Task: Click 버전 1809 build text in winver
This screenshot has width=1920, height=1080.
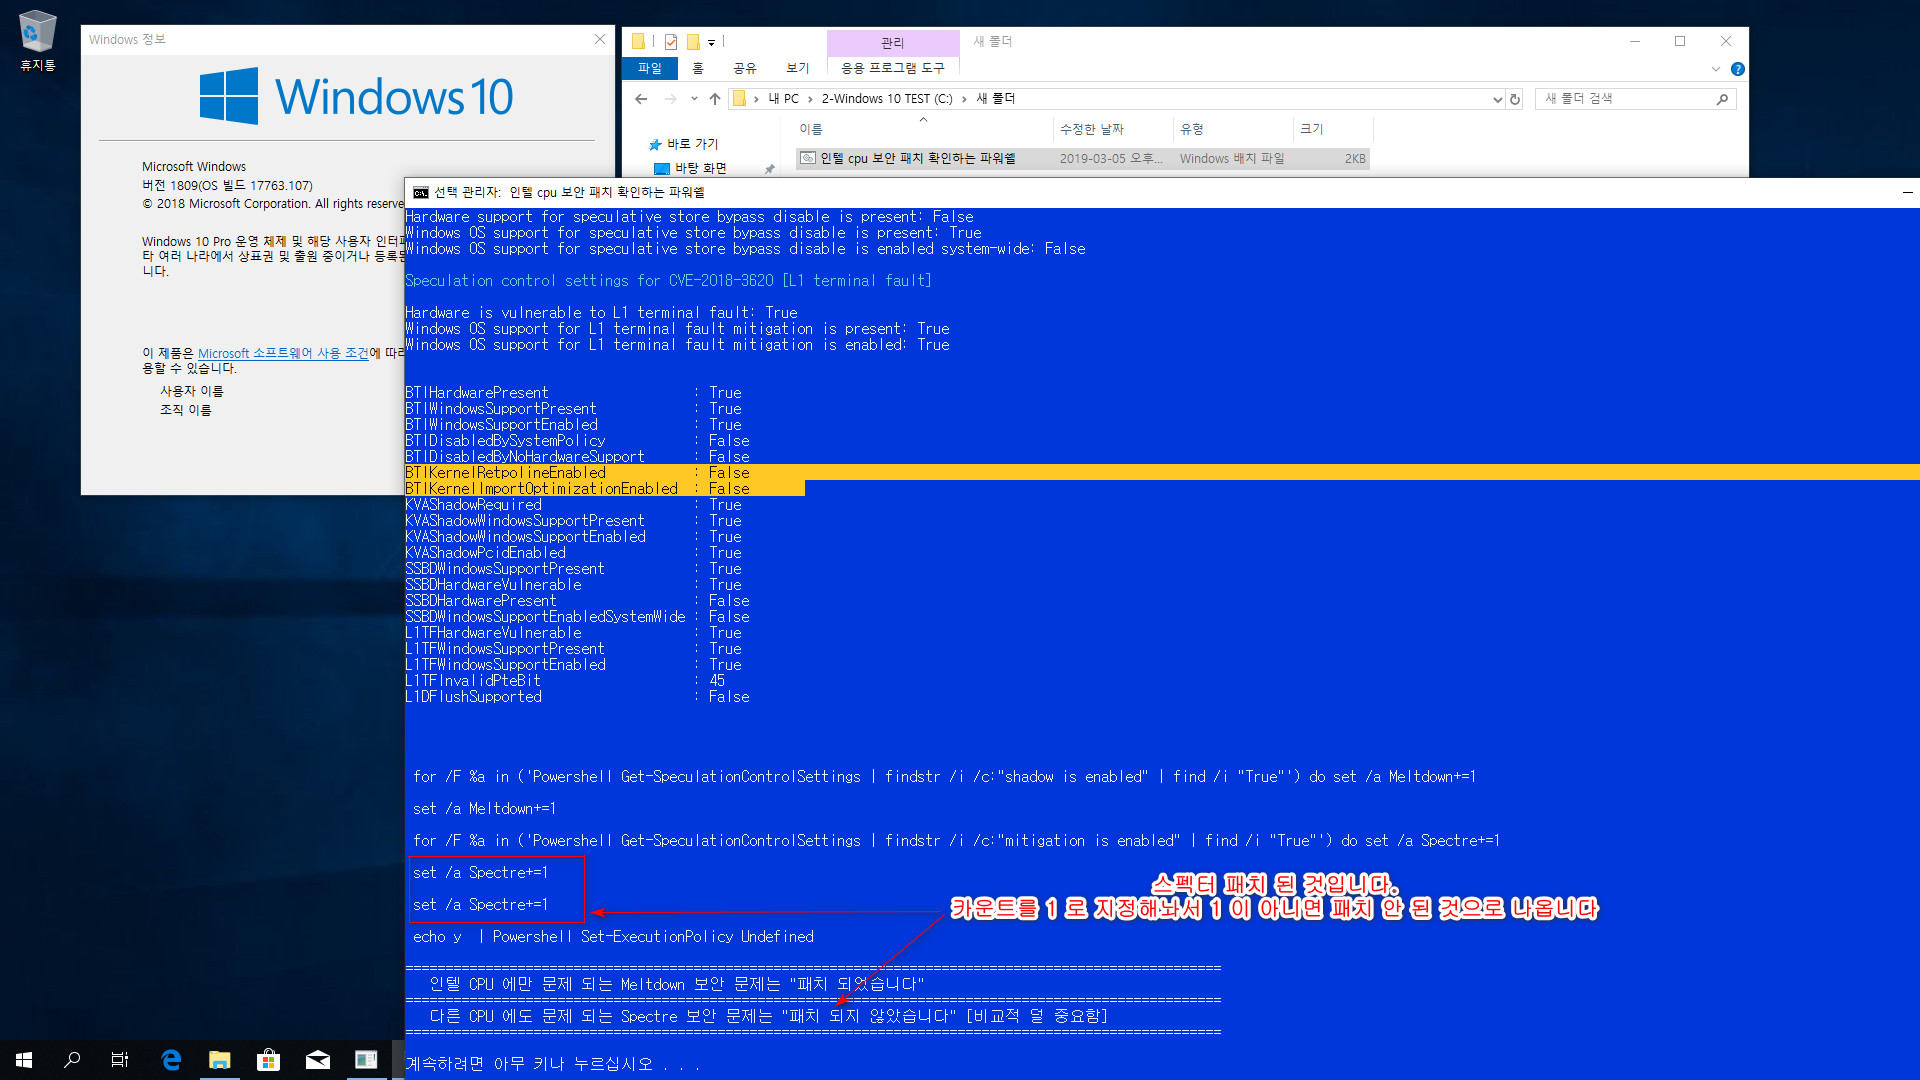Action: (x=227, y=186)
